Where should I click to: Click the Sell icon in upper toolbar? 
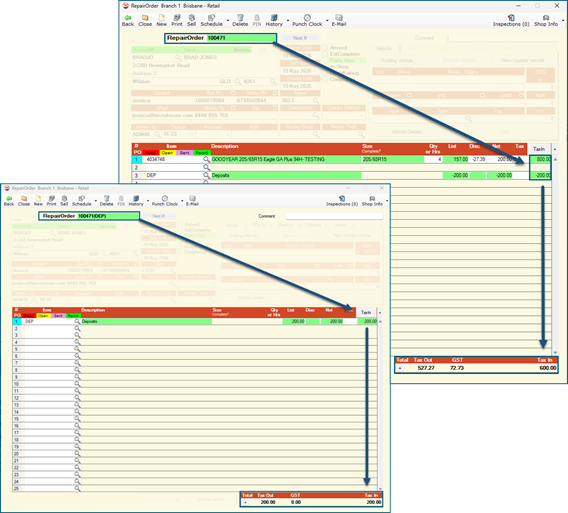[x=192, y=20]
